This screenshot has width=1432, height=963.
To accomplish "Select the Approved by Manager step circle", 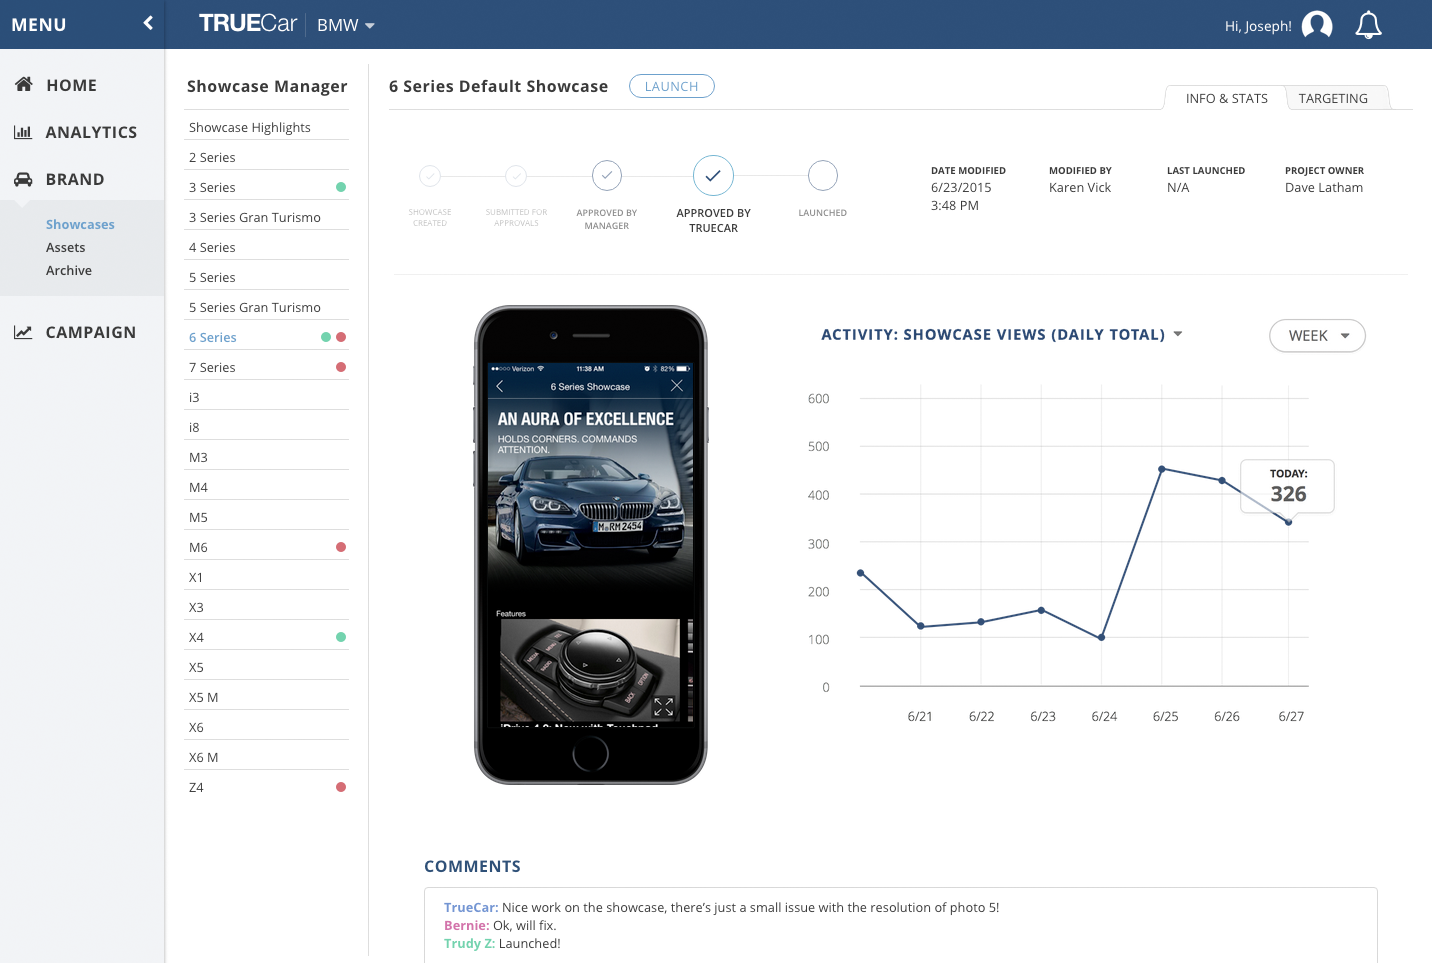I will click(607, 176).
